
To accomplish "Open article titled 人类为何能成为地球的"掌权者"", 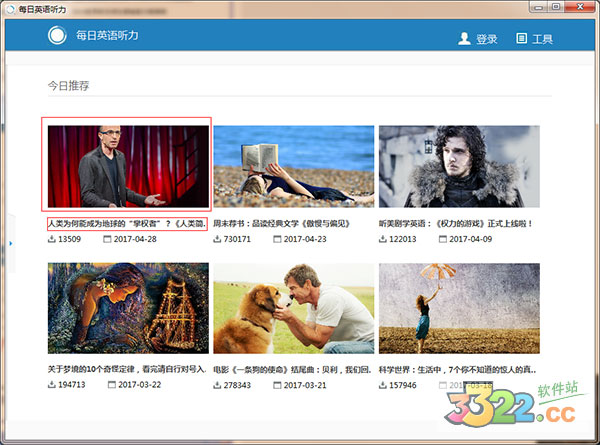I will pos(127,223).
